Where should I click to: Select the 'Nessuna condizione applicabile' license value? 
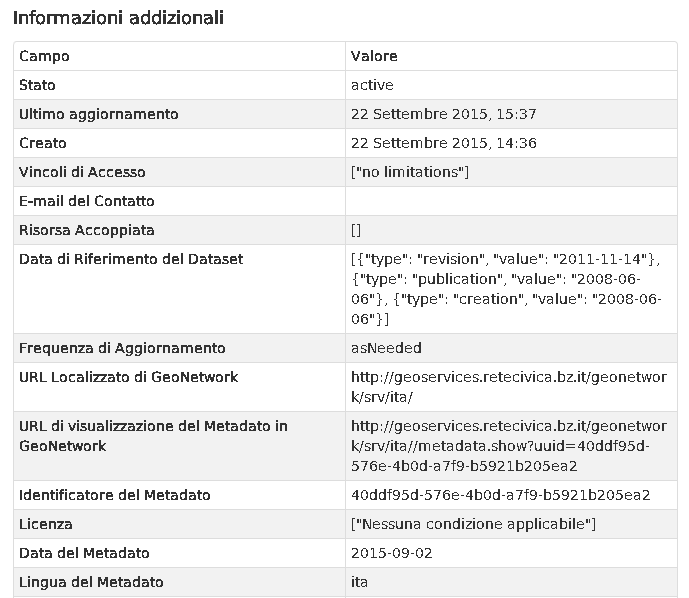click(474, 524)
